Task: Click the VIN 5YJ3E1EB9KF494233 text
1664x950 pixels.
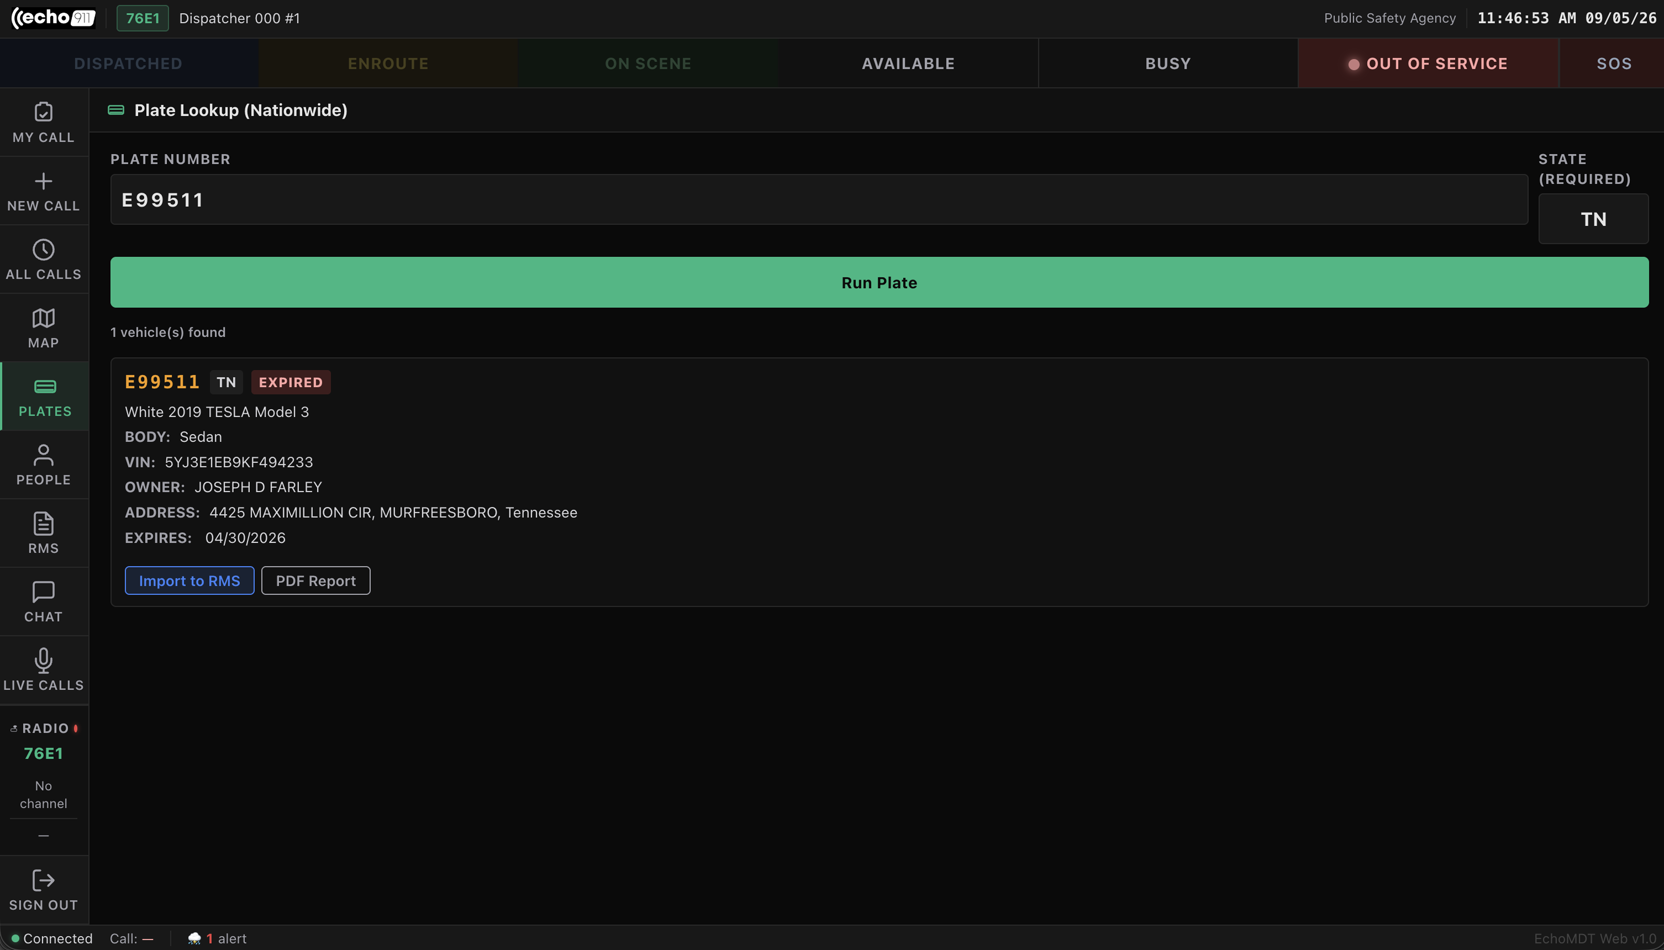Action: (x=239, y=462)
